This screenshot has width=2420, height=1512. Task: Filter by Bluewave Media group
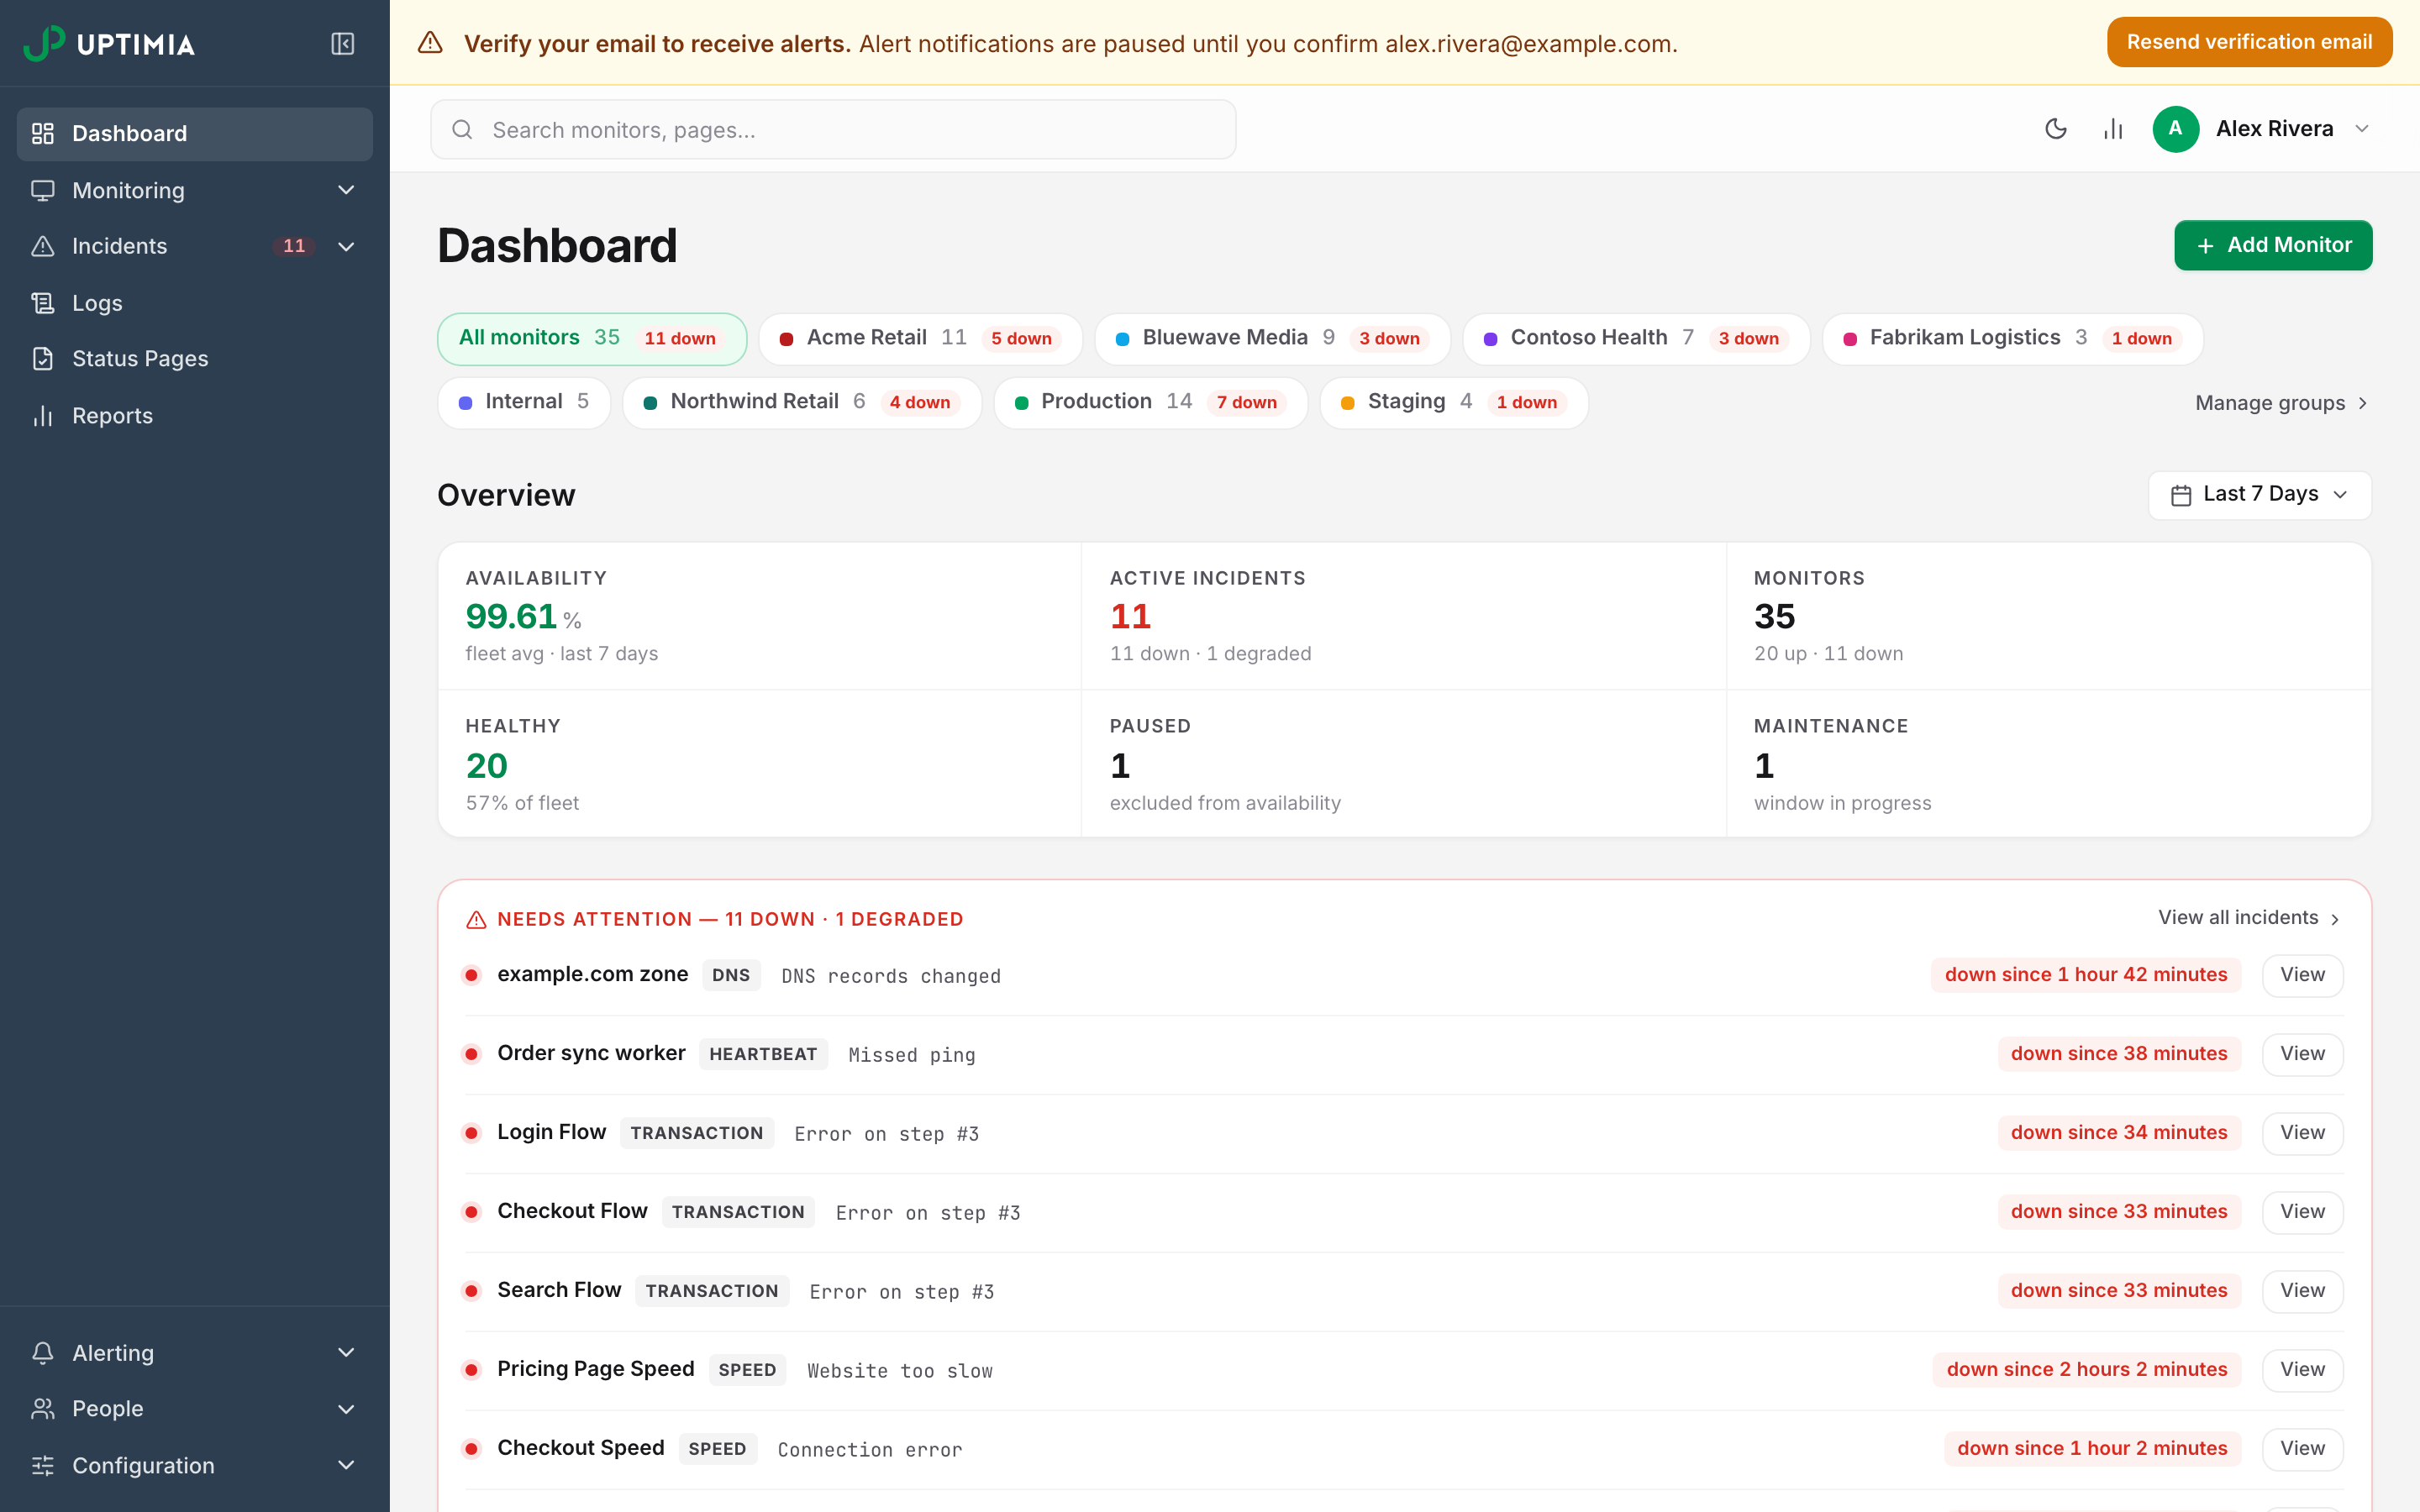click(x=1272, y=339)
